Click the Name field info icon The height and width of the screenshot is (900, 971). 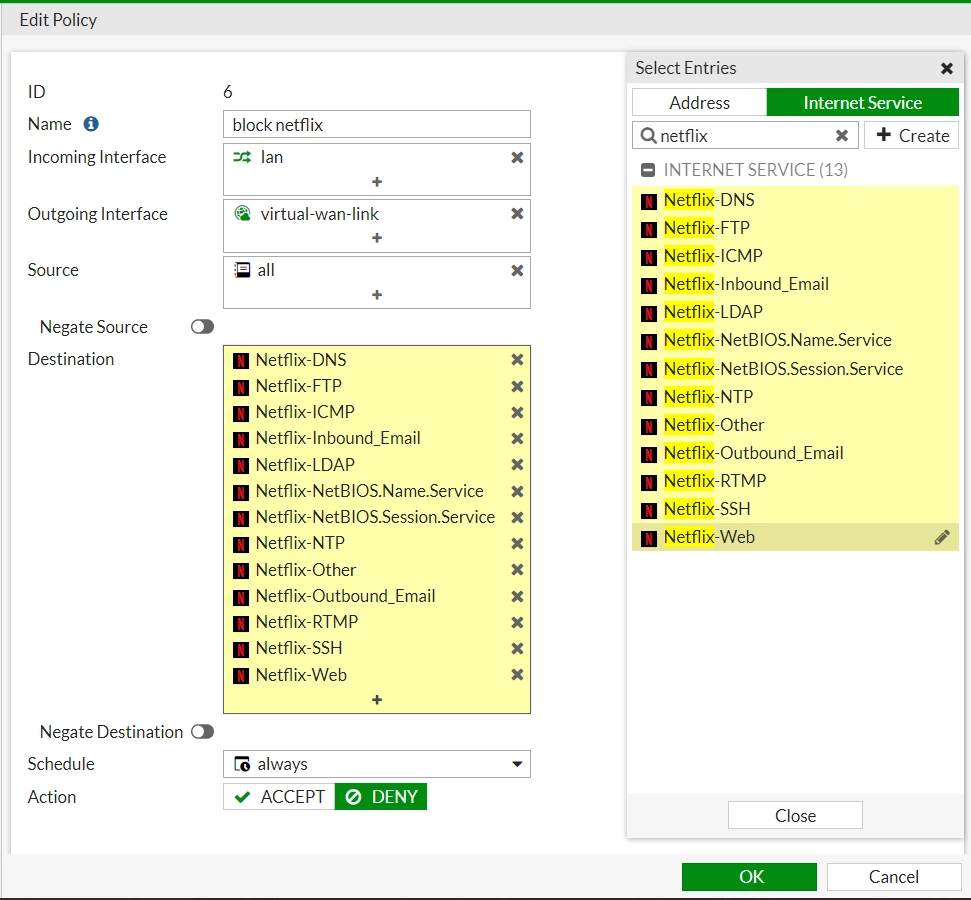pyautogui.click(x=91, y=124)
